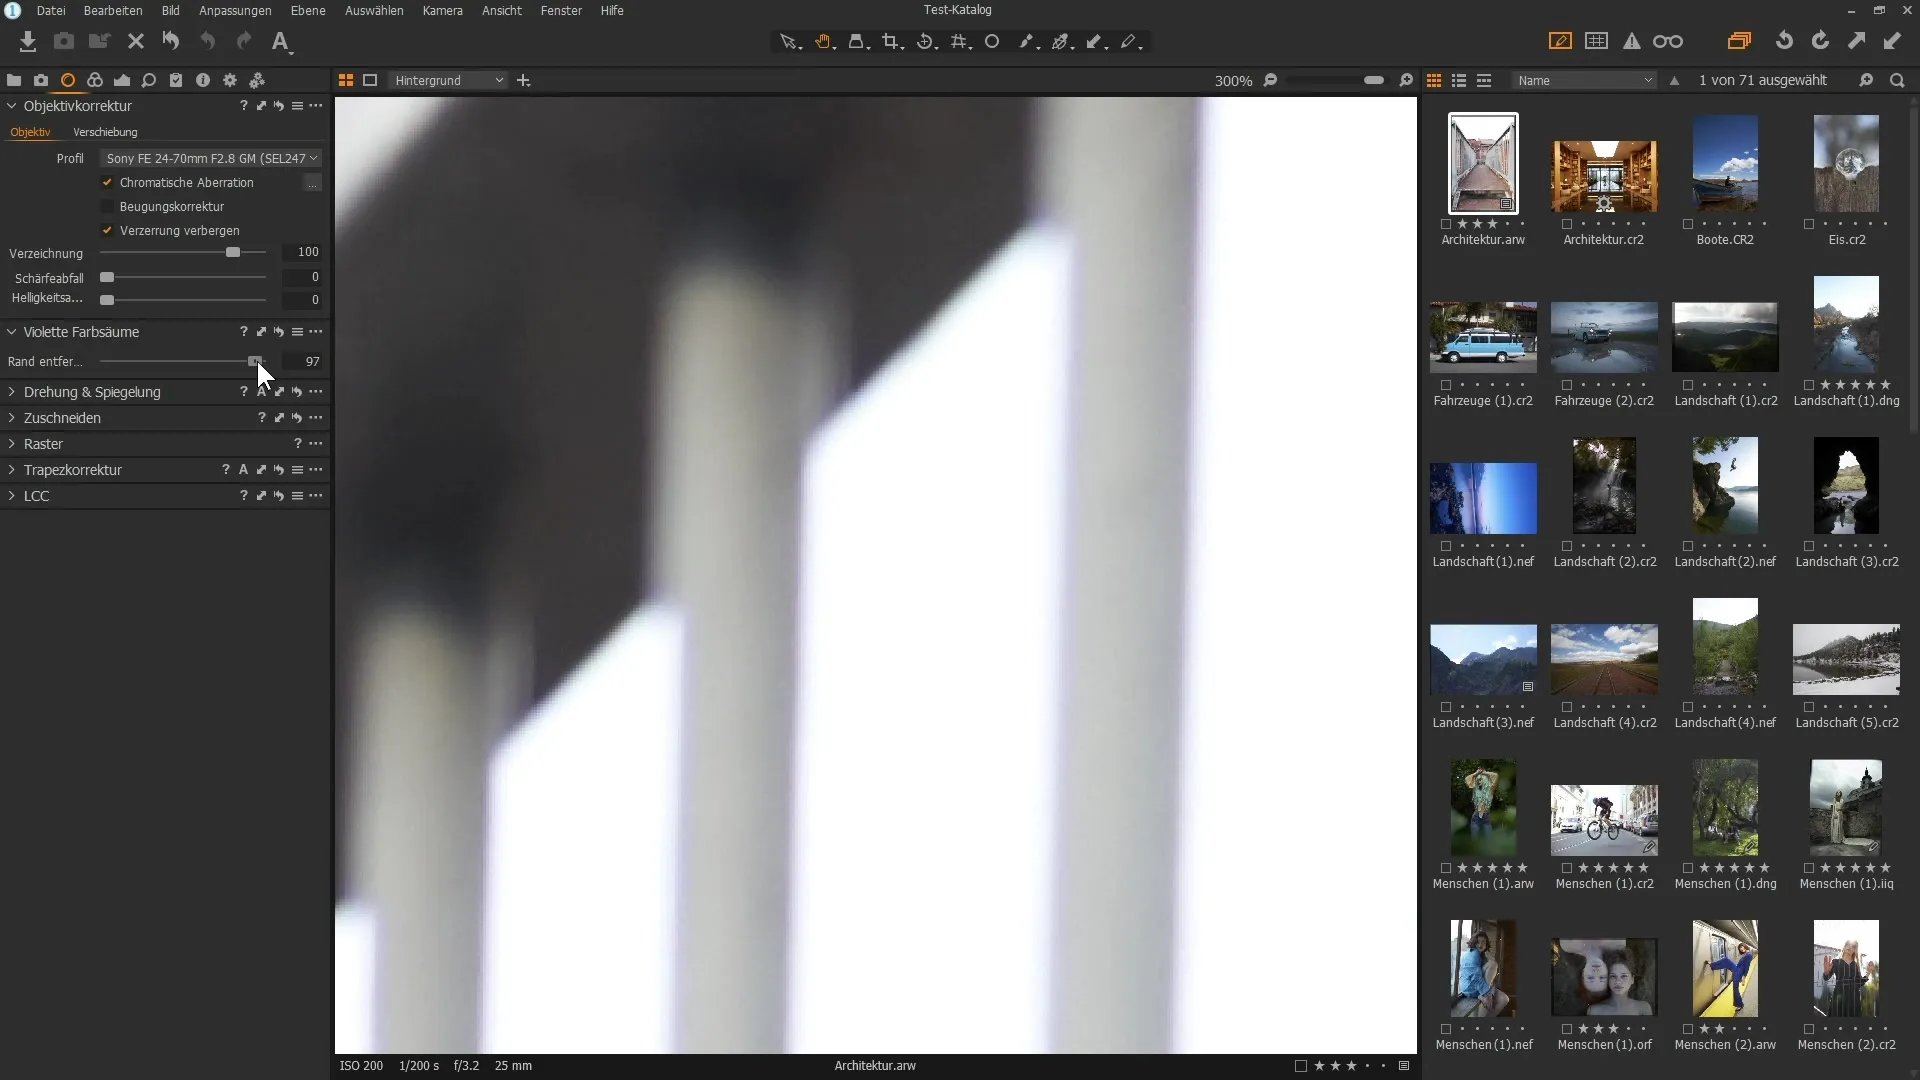Viewport: 1920px width, 1080px height.
Task: Open the Color tool tab icon
Action: [x=95, y=80]
